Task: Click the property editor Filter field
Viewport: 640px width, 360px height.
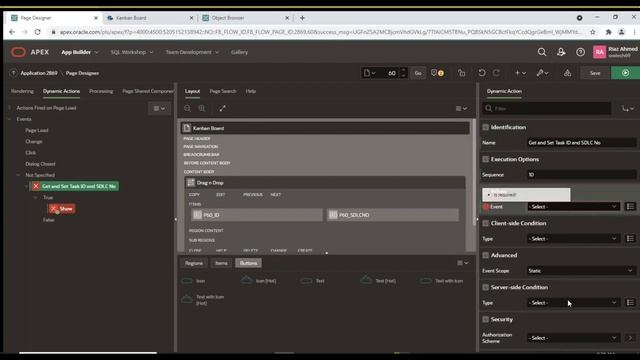Action: click(x=547, y=109)
